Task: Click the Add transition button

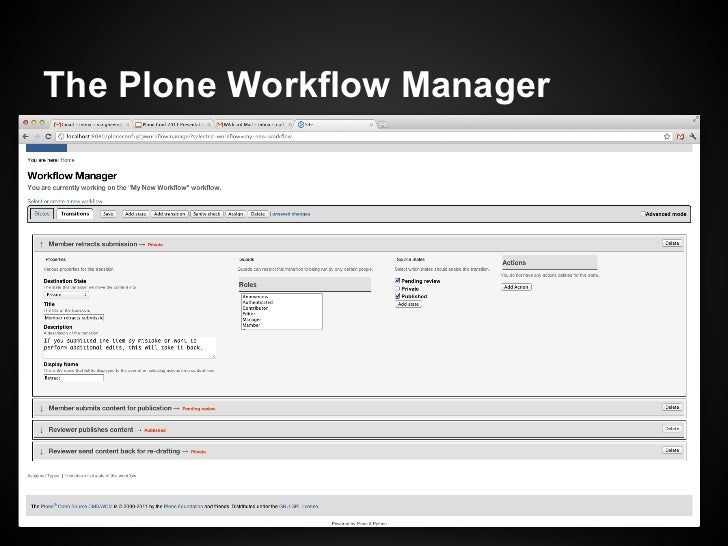Action: pyautogui.click(x=169, y=214)
